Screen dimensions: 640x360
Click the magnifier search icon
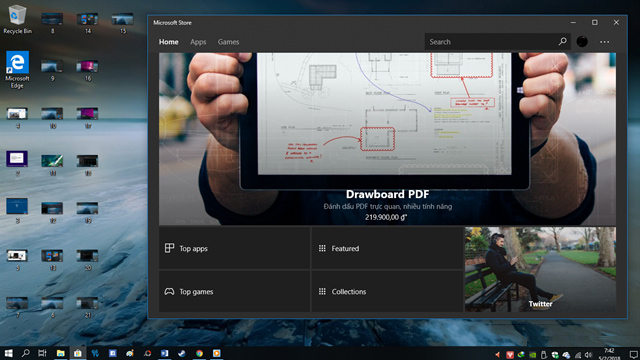(562, 41)
